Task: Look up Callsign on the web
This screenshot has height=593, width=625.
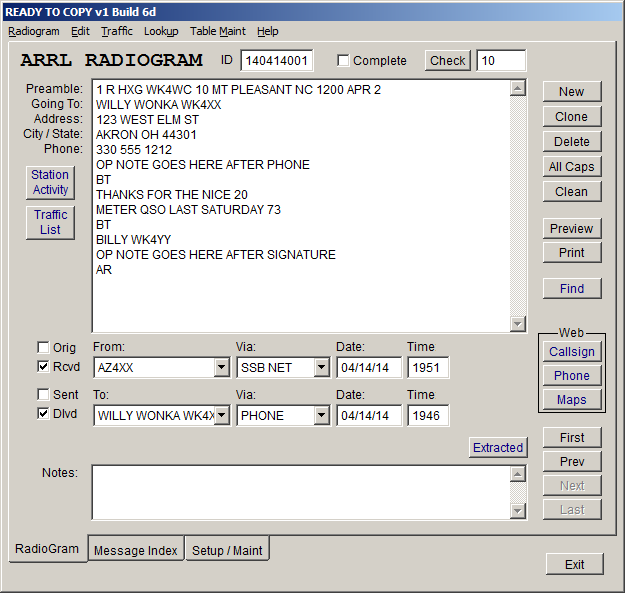Action: [x=572, y=351]
